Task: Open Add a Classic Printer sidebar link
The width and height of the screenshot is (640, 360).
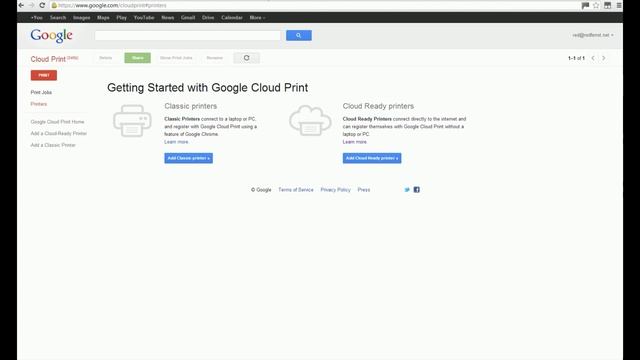Action: click(53, 145)
